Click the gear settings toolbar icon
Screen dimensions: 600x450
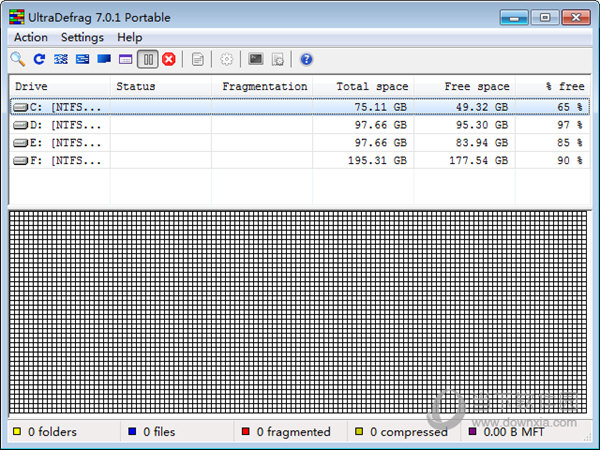click(x=227, y=59)
